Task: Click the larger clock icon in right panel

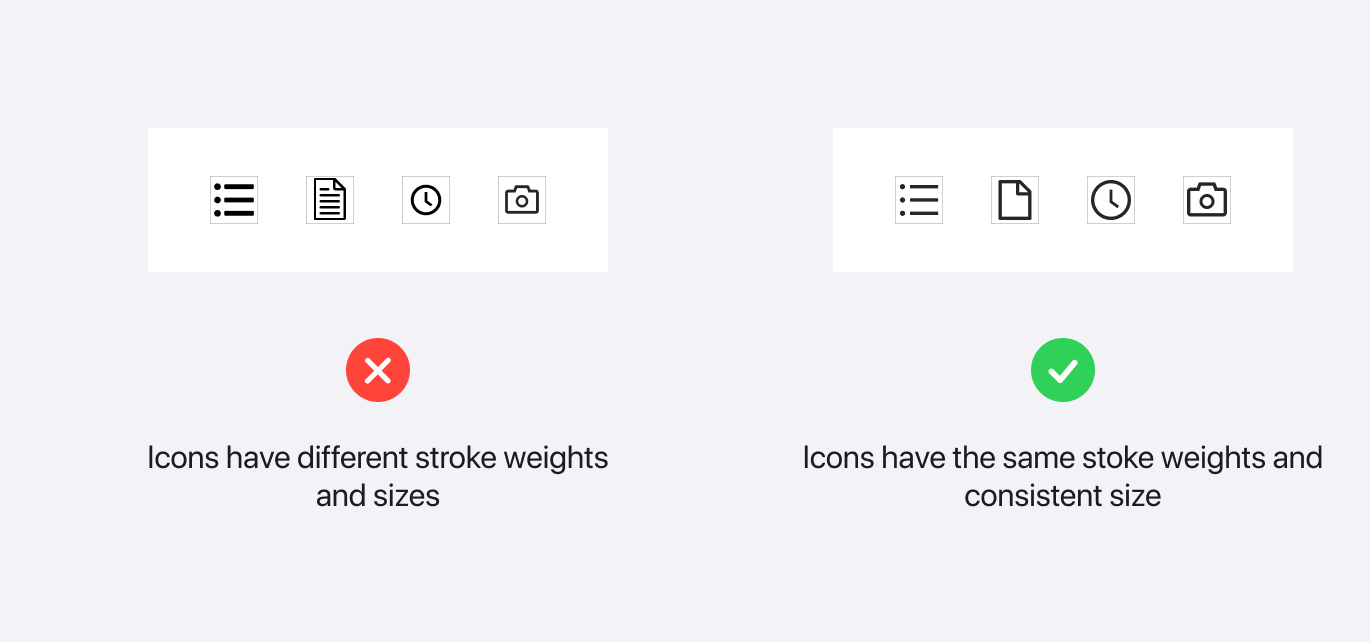Action: click(x=1111, y=200)
